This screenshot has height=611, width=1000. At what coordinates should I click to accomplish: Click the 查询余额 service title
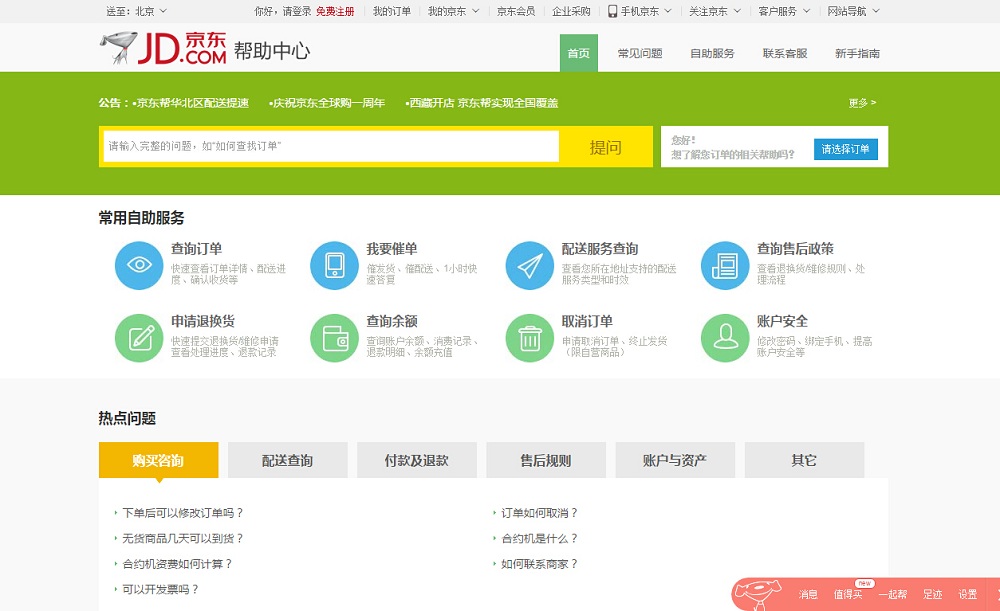point(392,321)
